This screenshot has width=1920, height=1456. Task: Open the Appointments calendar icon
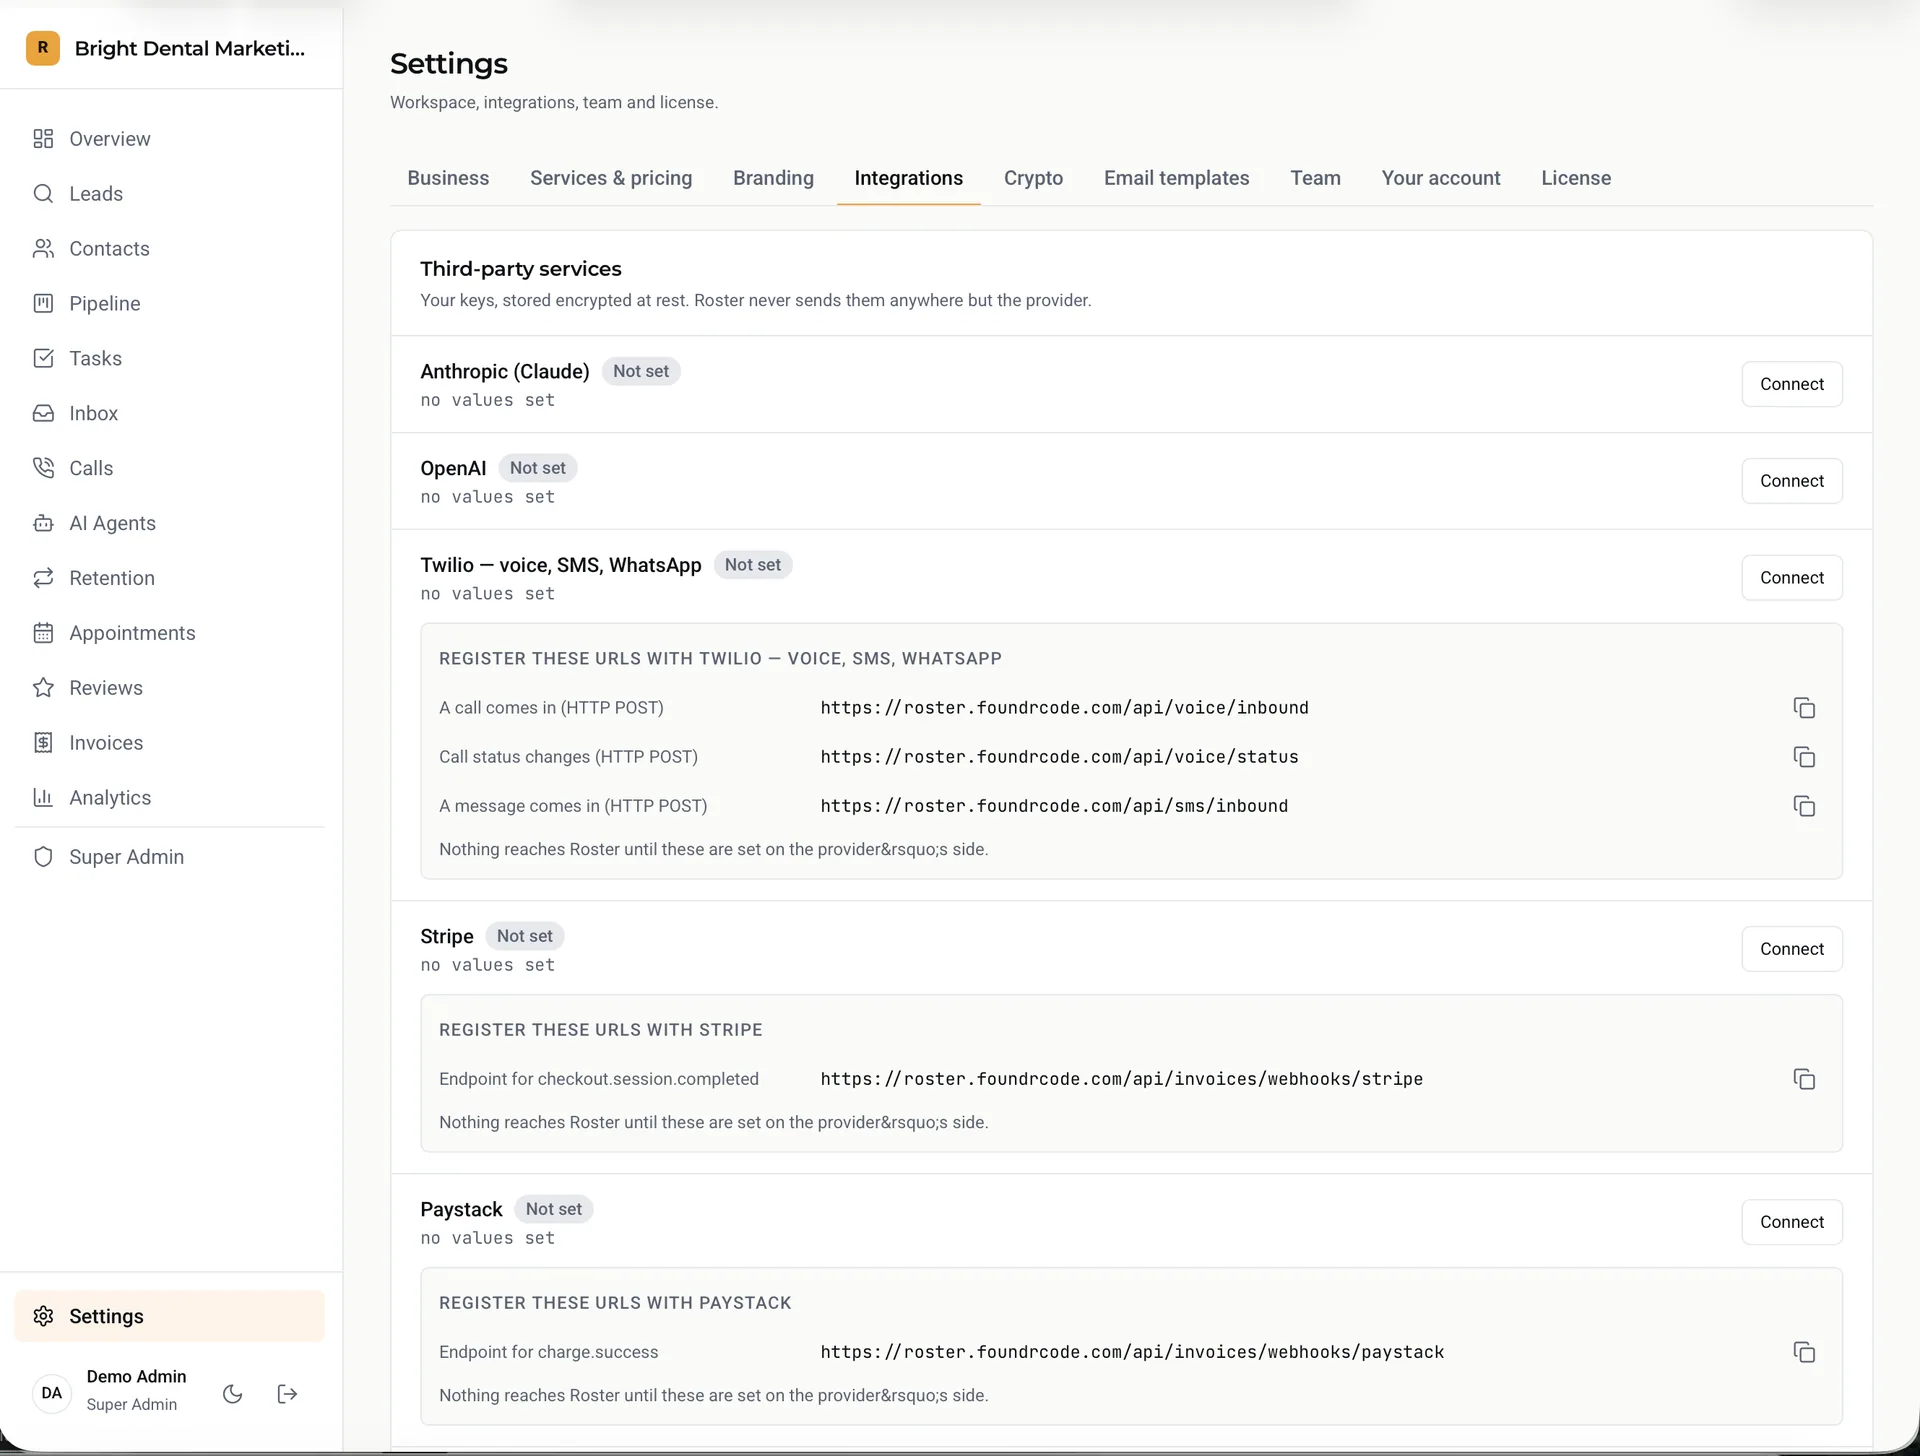tap(43, 633)
